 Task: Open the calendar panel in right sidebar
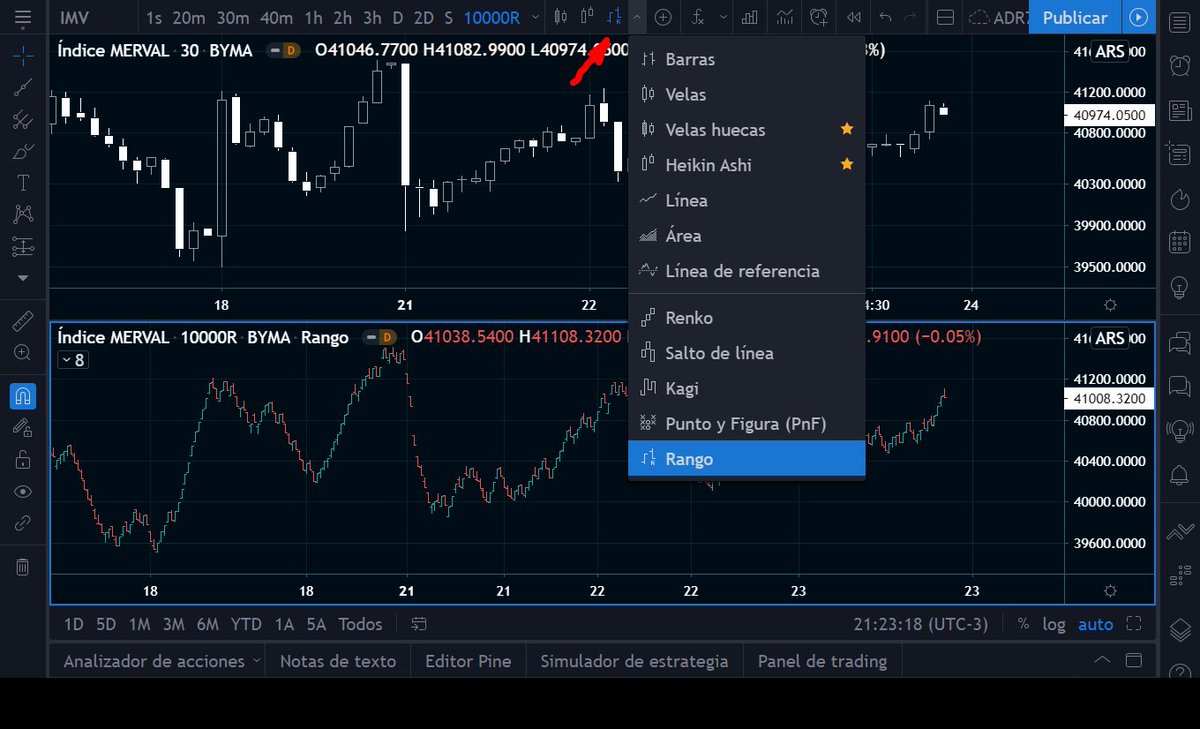[1179, 240]
